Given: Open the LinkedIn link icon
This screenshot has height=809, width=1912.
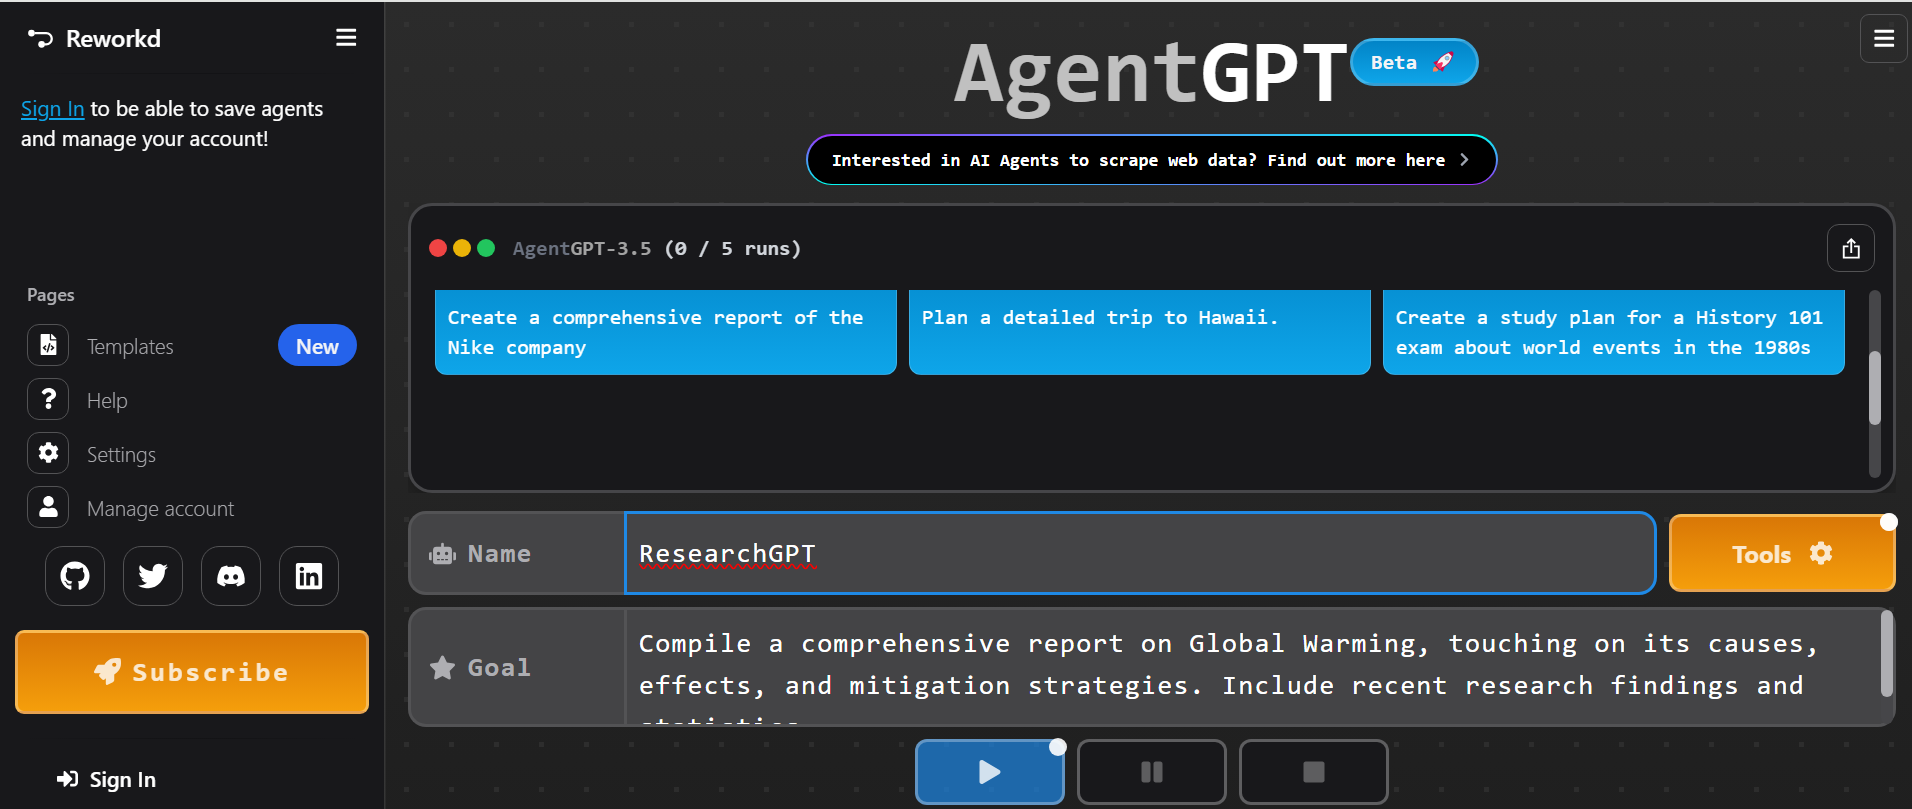Looking at the screenshot, I should point(309,576).
